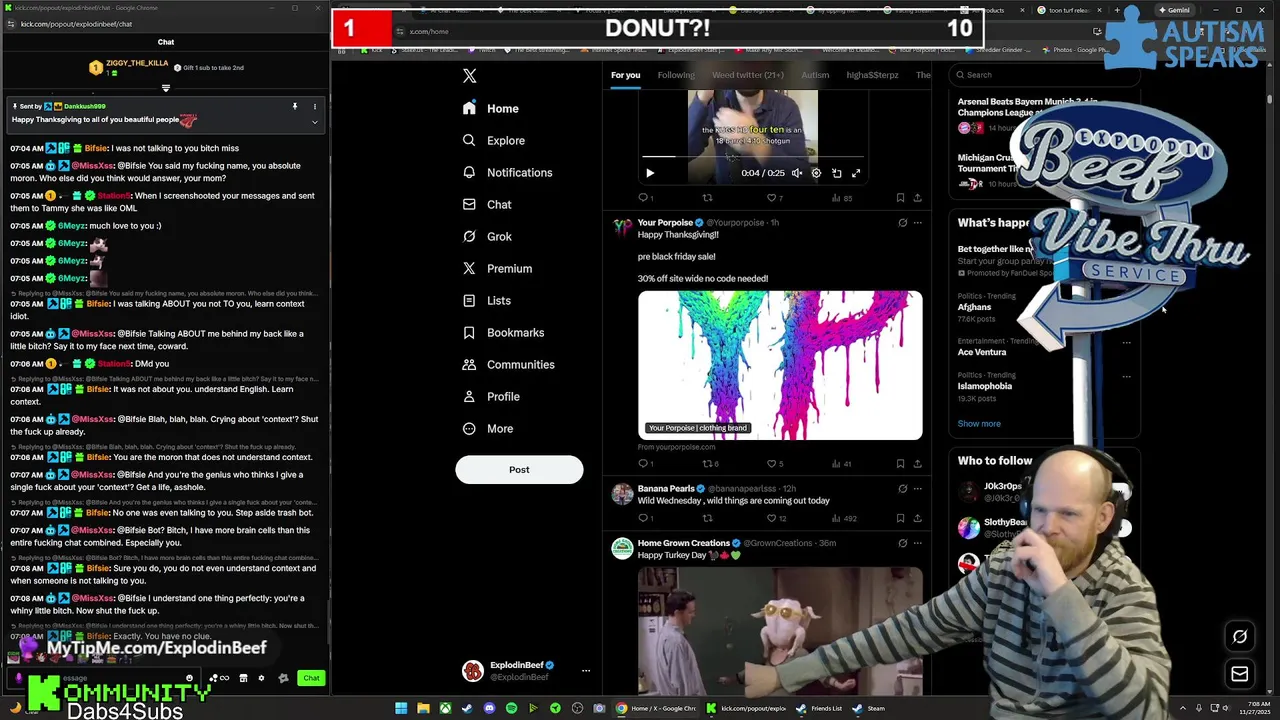Open Xbox app from the taskbar

(x=445, y=708)
